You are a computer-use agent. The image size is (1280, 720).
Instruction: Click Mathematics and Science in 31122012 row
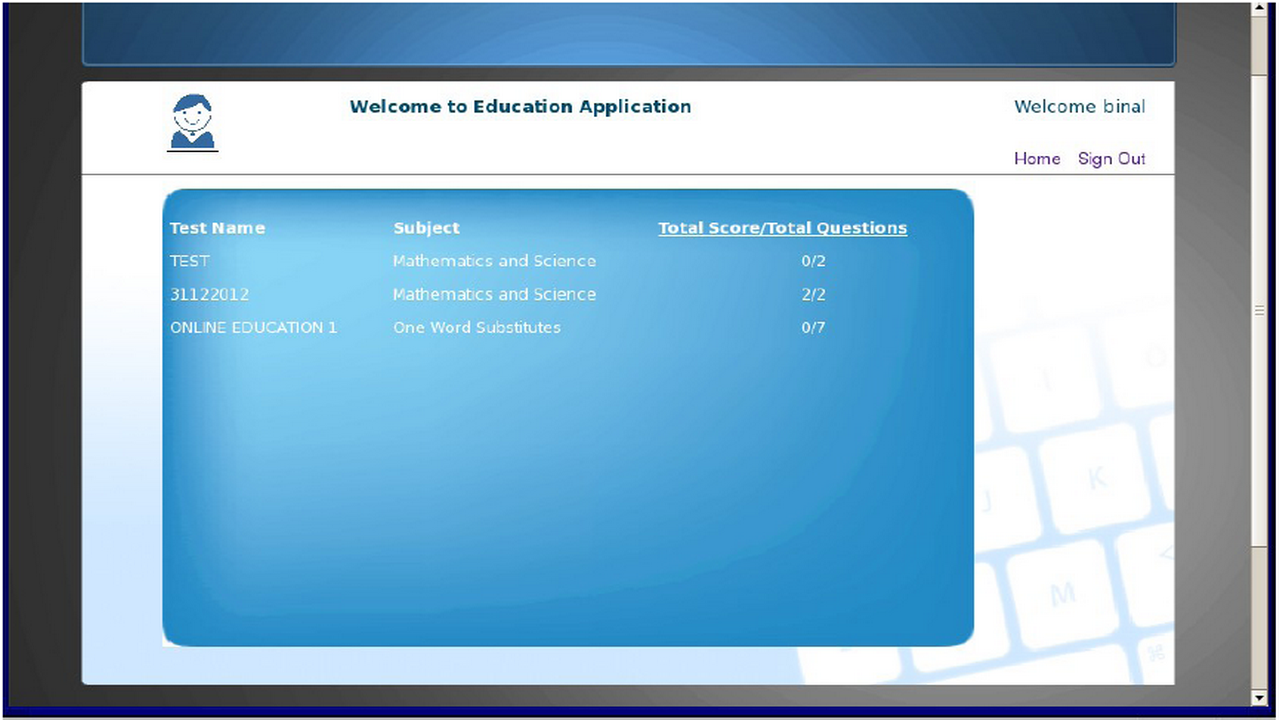click(x=494, y=295)
